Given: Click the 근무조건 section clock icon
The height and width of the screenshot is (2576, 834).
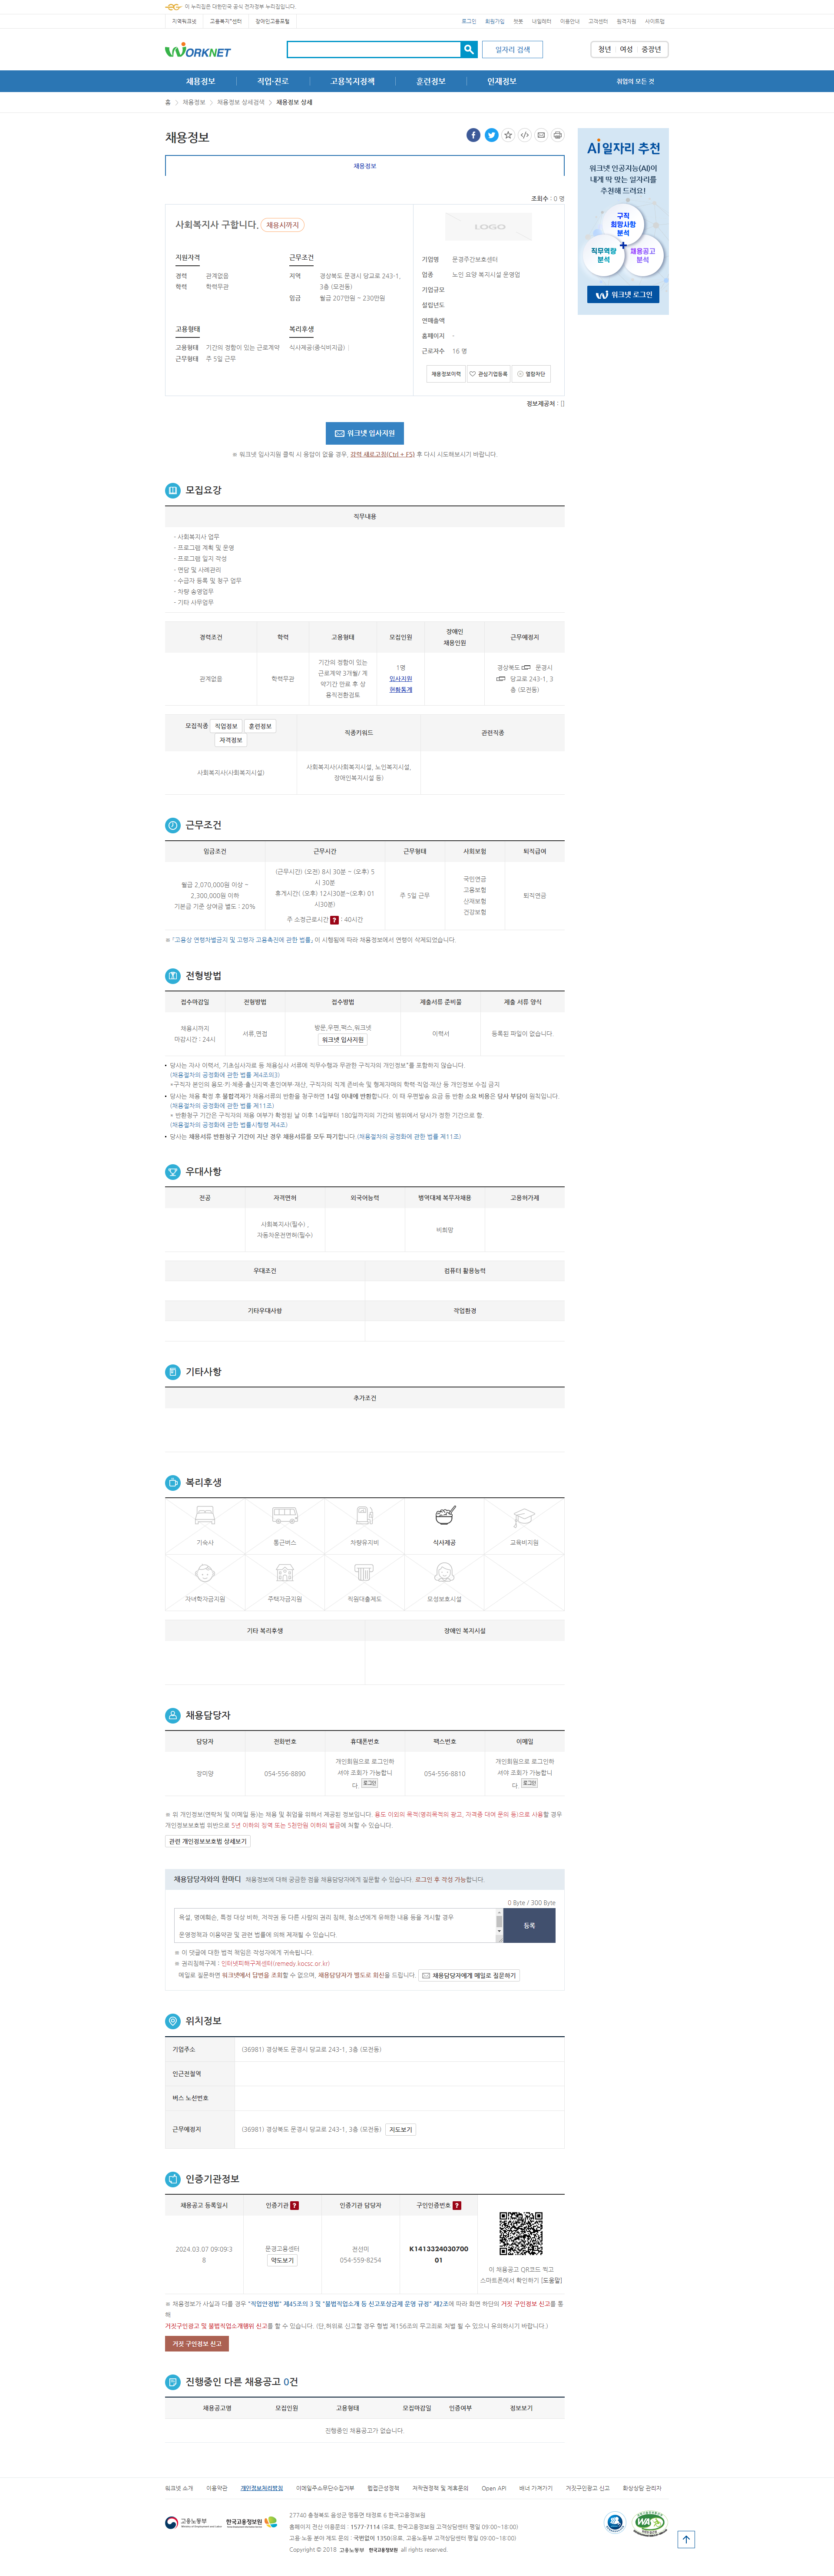Looking at the screenshot, I should (172, 825).
